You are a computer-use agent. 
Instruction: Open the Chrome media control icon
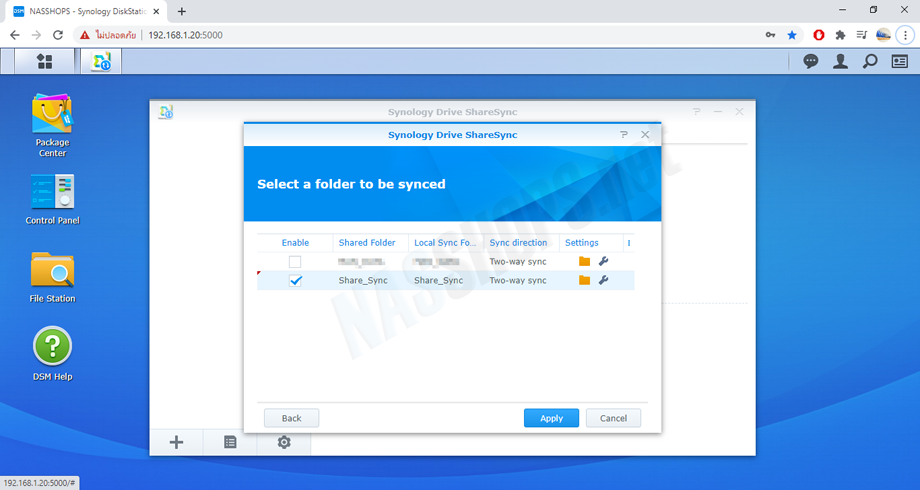861,35
